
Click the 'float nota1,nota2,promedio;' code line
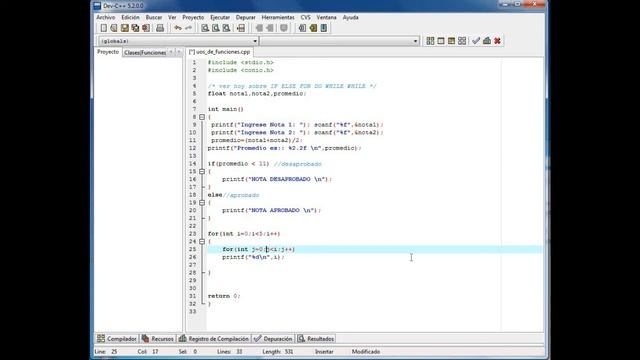pos(257,94)
